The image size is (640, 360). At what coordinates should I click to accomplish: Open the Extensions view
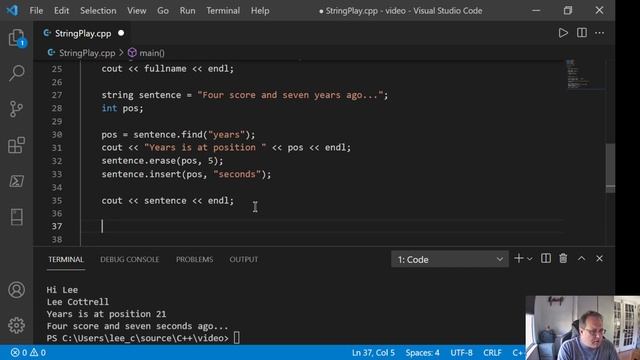click(17, 145)
